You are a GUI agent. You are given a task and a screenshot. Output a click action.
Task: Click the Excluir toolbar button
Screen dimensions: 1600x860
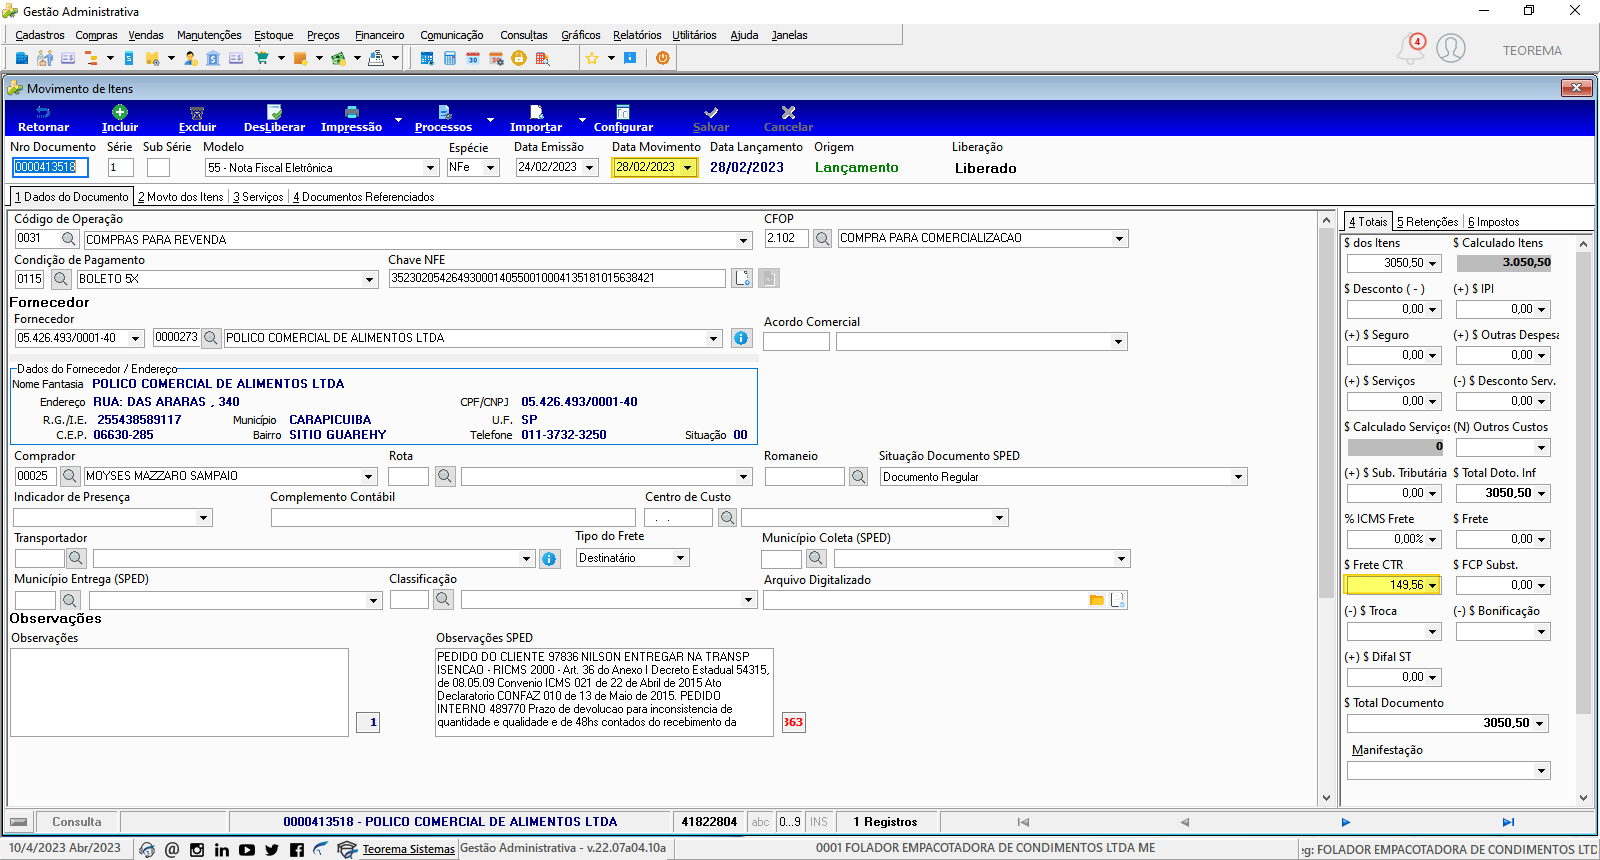coord(197,119)
